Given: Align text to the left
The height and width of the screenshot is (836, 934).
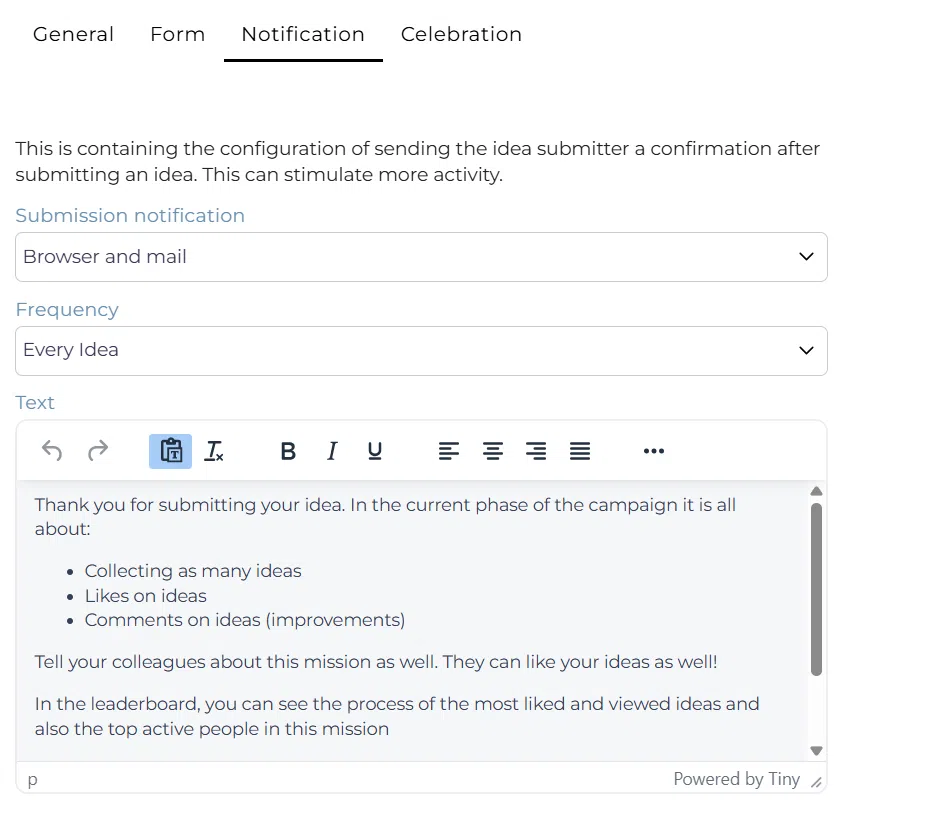Looking at the screenshot, I should (449, 451).
